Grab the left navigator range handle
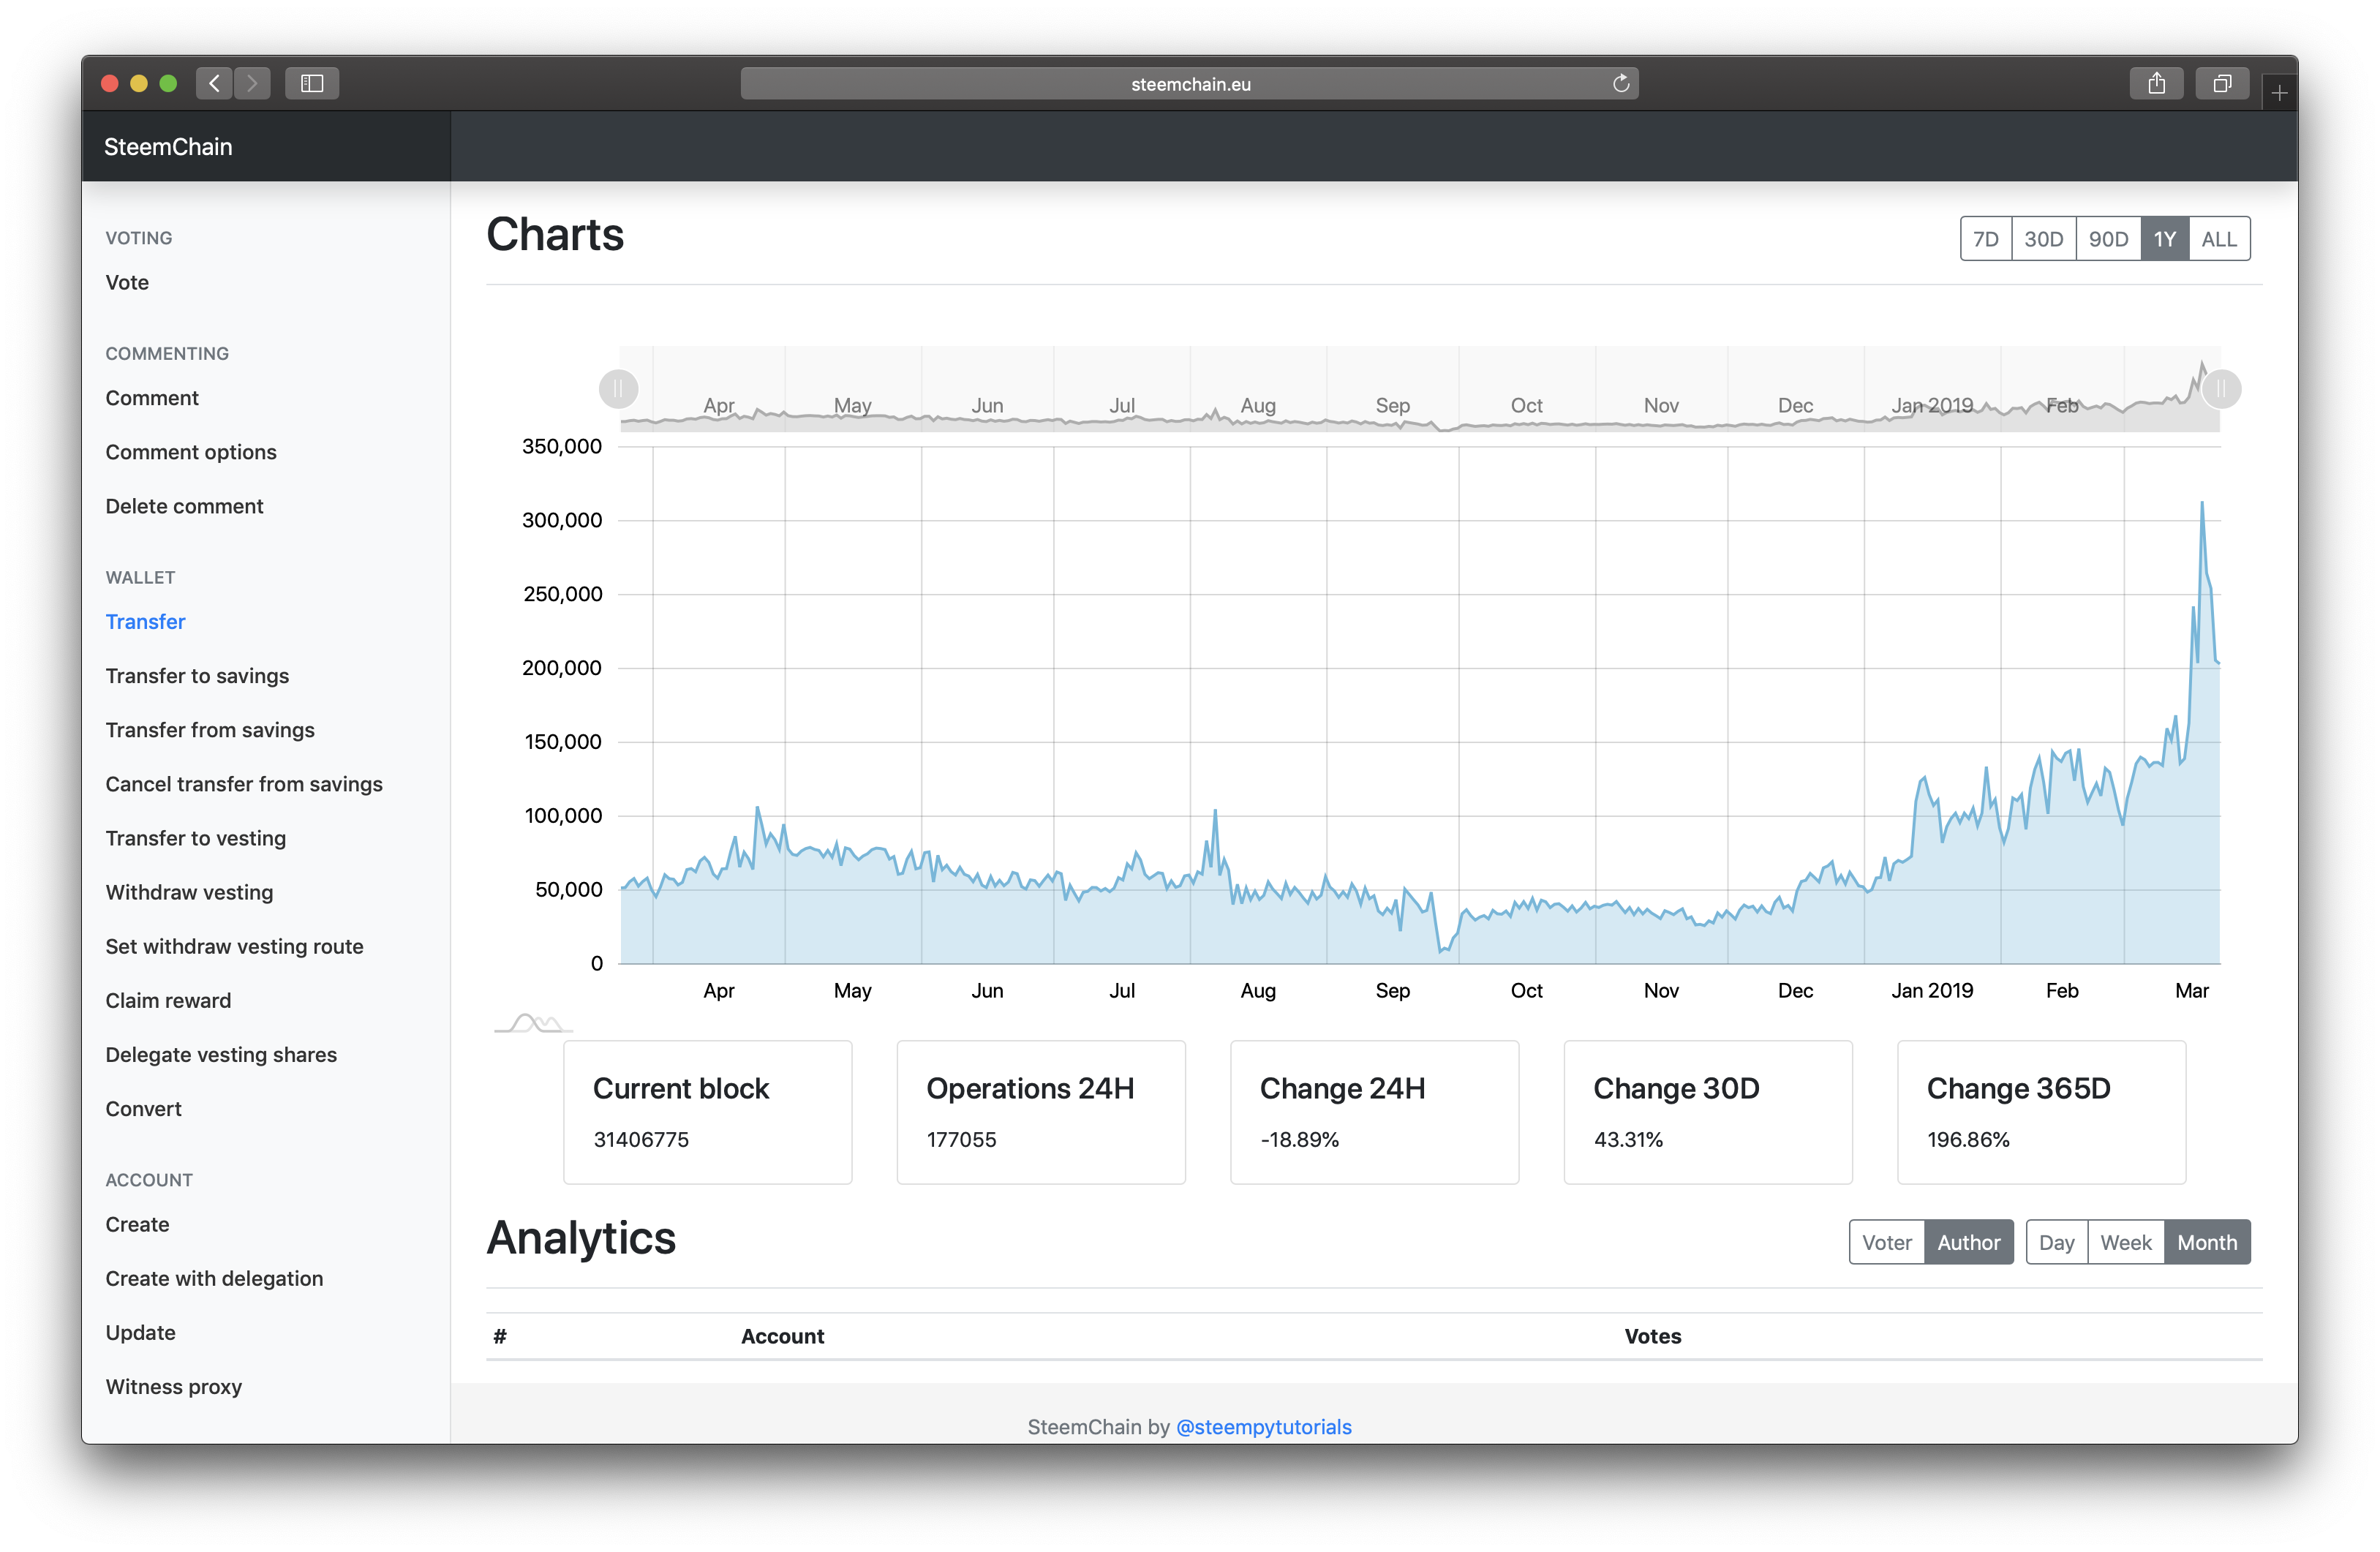Image resolution: width=2380 pixels, height=1552 pixels. click(618, 389)
